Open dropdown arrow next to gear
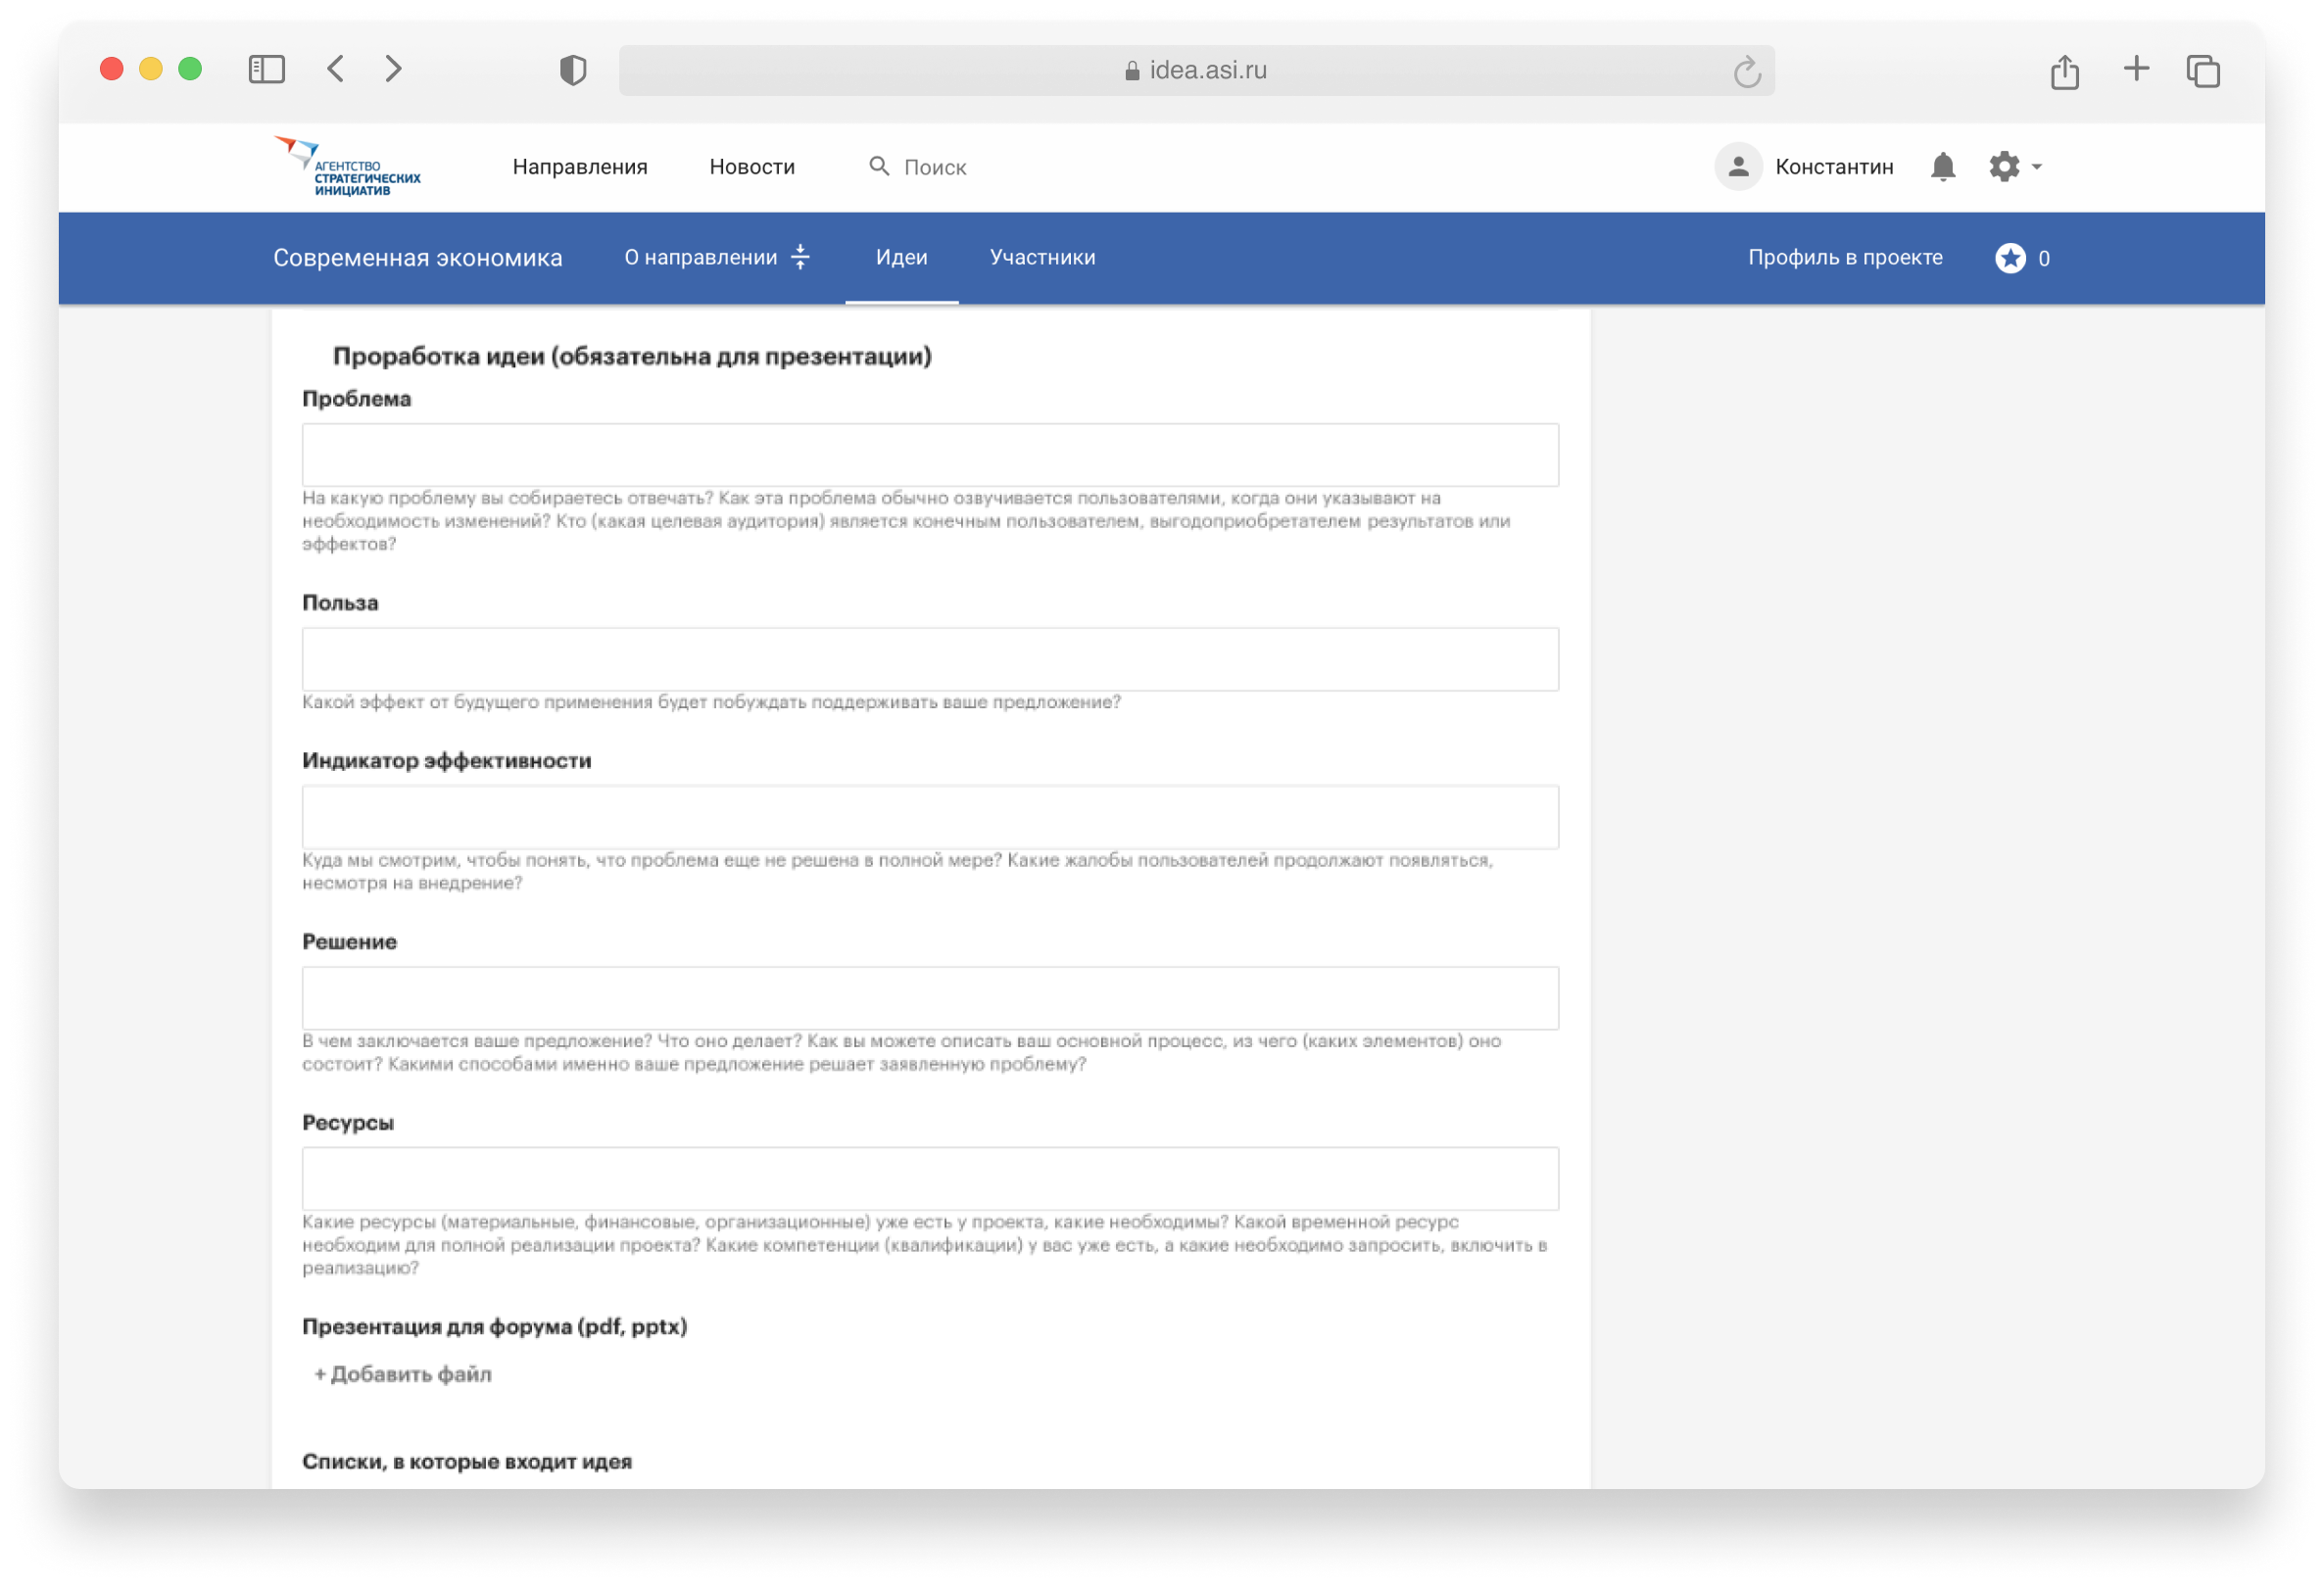Screen dimensions: 2324x1587 [2037, 167]
